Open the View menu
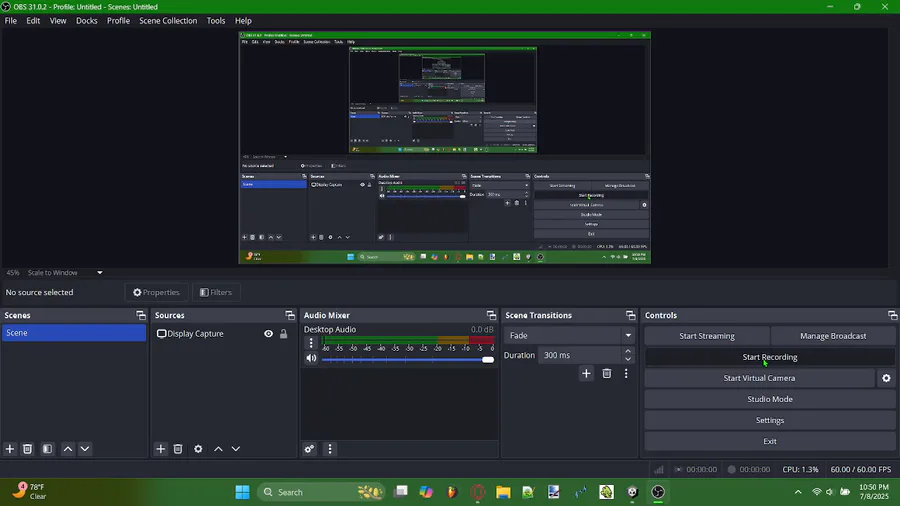Viewport: 900px width, 506px height. pos(58,21)
